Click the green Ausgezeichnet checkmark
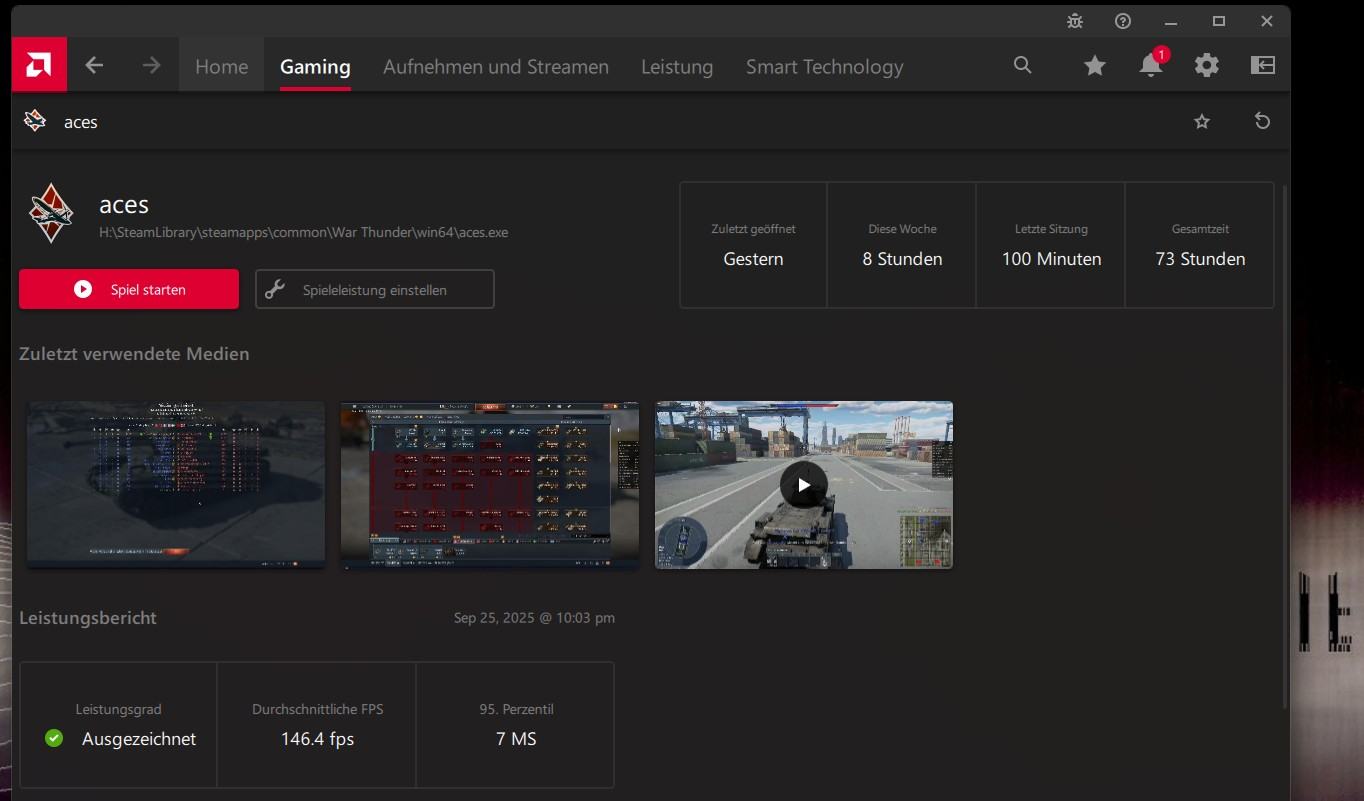 click(x=54, y=739)
